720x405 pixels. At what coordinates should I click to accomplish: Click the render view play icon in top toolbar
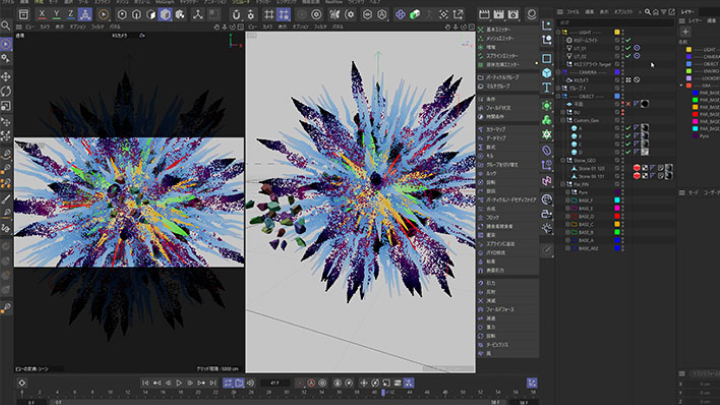pos(103,15)
